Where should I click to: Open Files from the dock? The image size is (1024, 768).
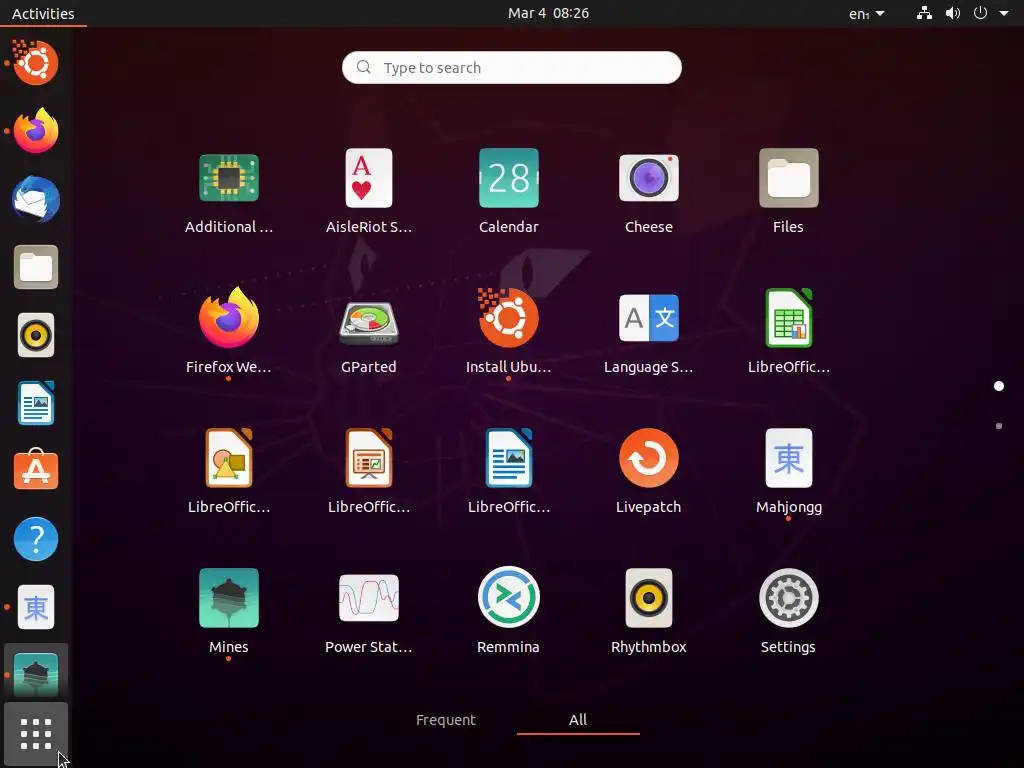36,267
